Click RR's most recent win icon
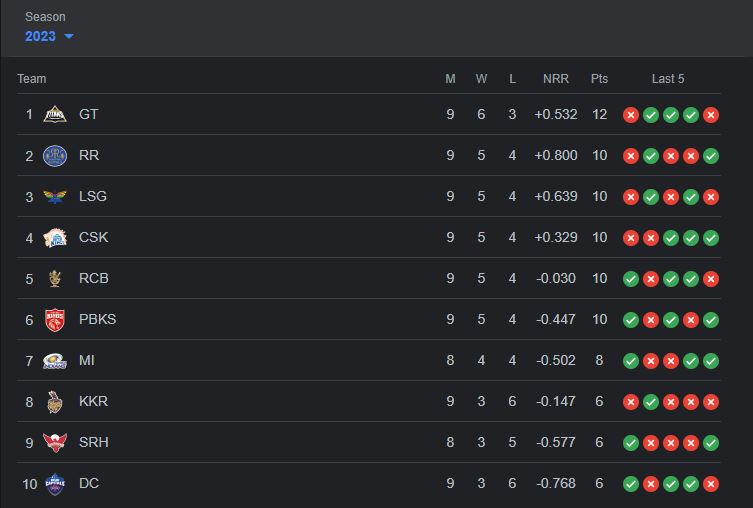The height and width of the screenshot is (508, 753). (711, 156)
